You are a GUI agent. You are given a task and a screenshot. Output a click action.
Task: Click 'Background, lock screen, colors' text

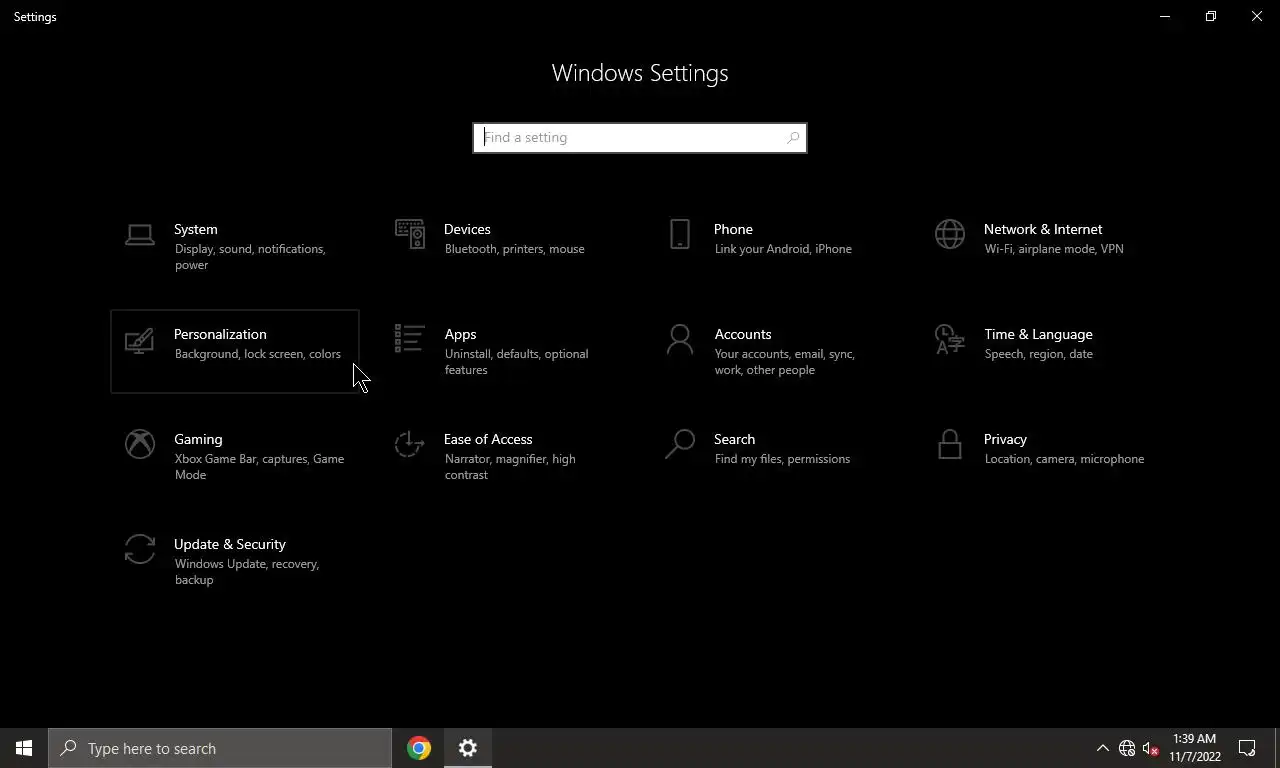pos(257,354)
